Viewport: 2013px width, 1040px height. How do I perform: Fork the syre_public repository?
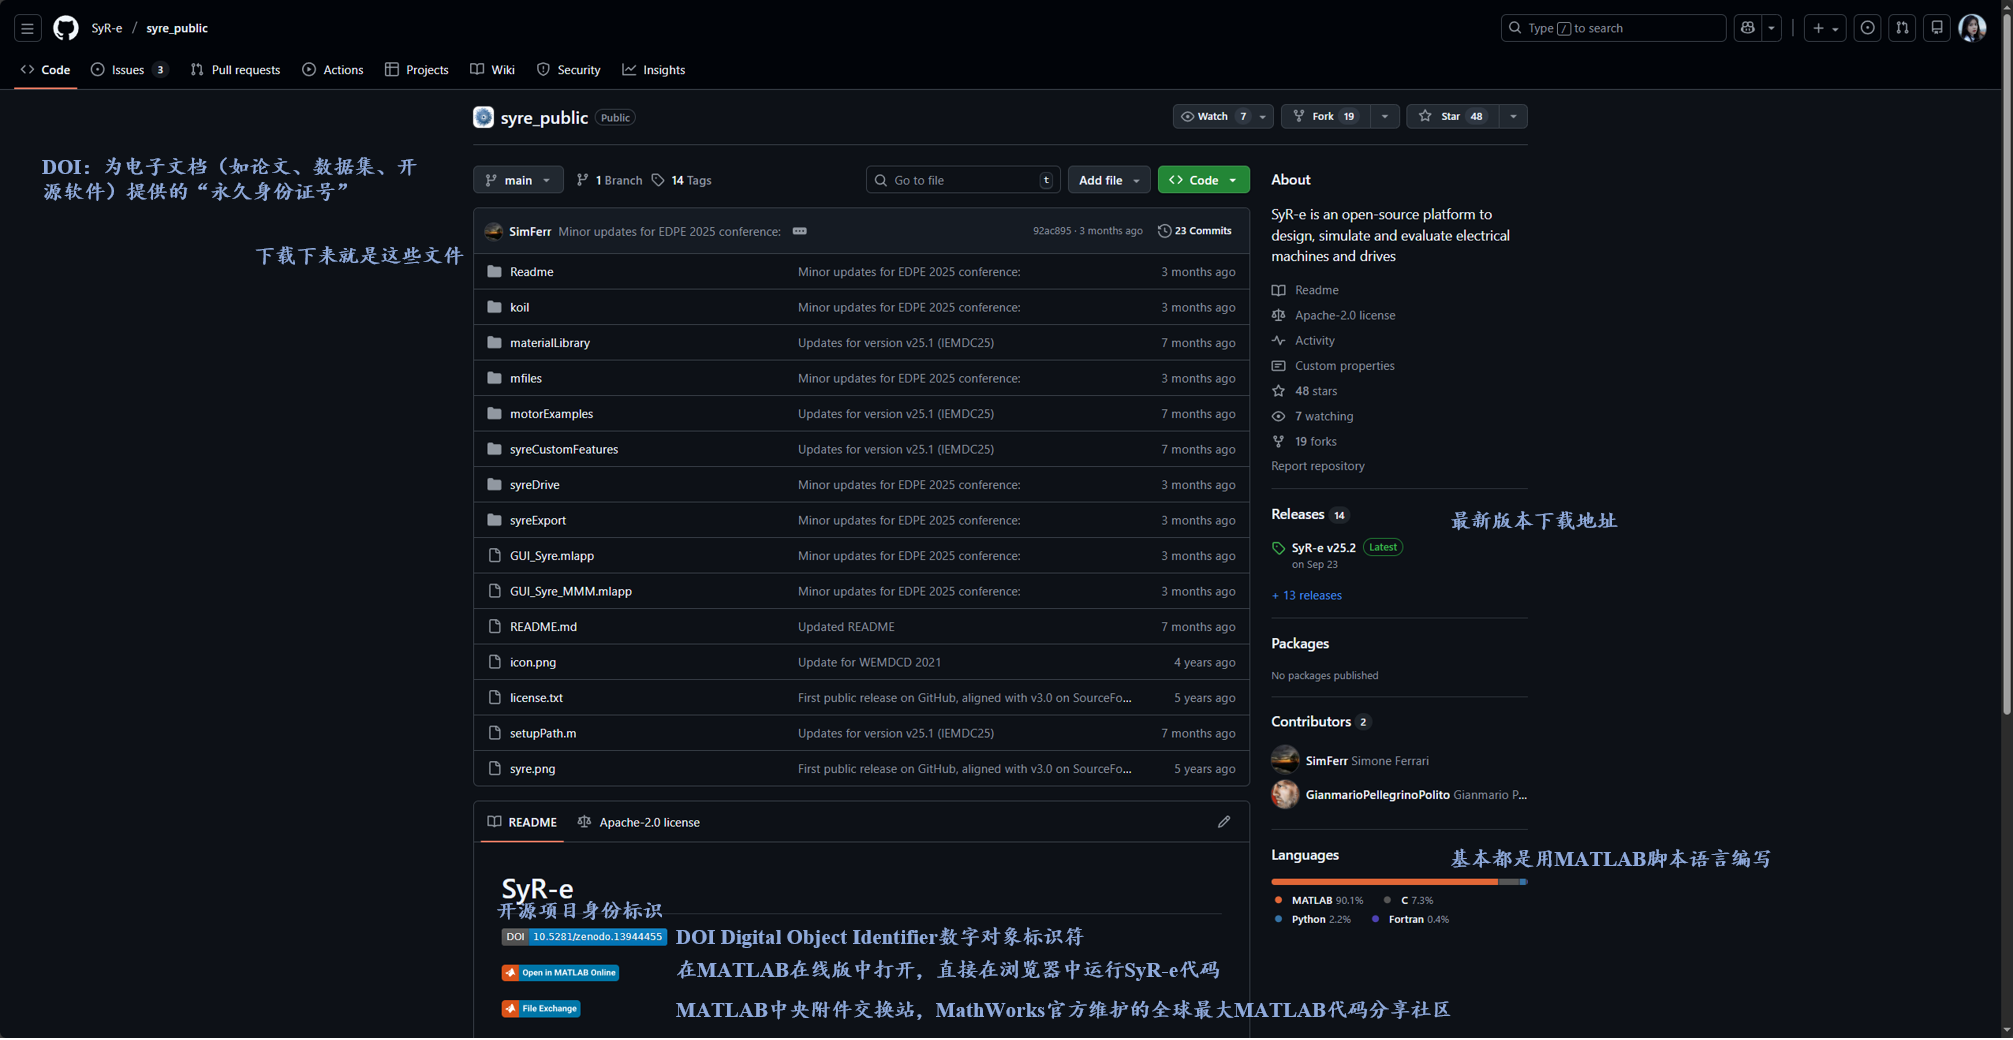click(1325, 117)
